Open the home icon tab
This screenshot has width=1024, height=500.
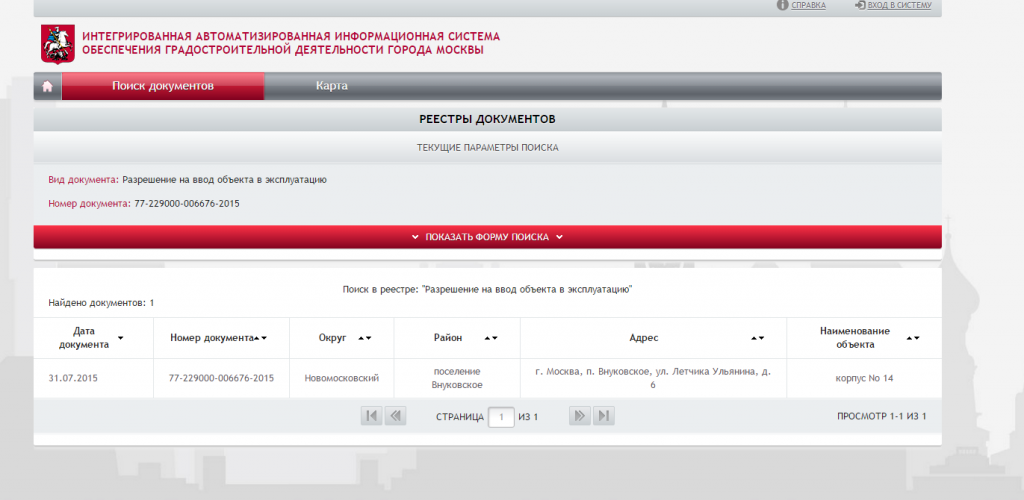(x=47, y=86)
